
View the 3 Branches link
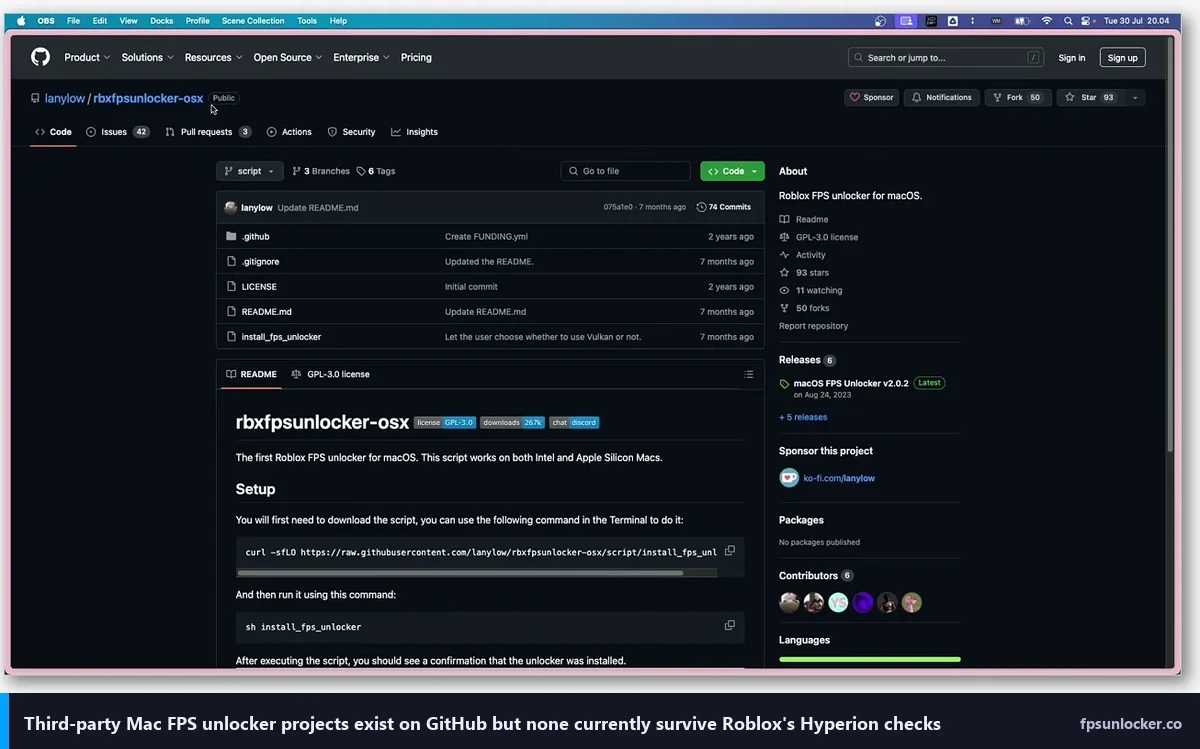321,171
